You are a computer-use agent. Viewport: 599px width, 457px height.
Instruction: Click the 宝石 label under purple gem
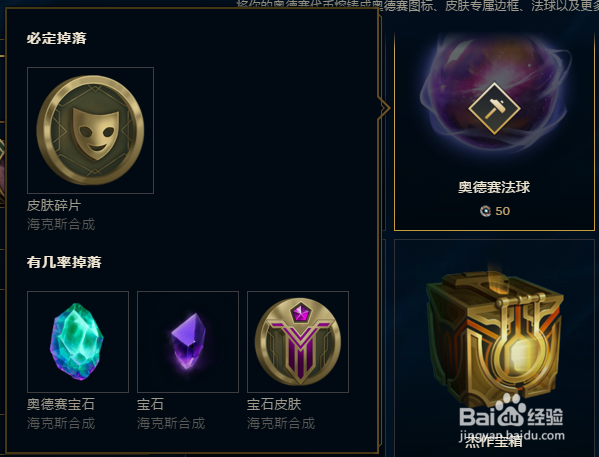[x=150, y=404]
